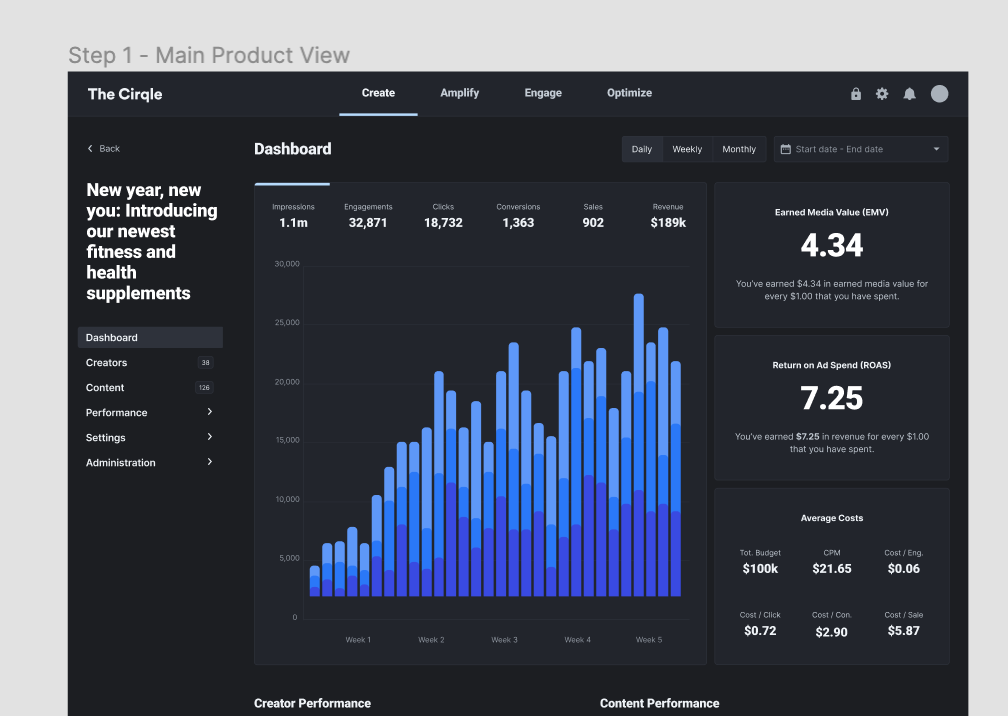Check notifications via the bell icon
Image resolution: width=1008 pixels, height=716 pixels.
(909, 93)
